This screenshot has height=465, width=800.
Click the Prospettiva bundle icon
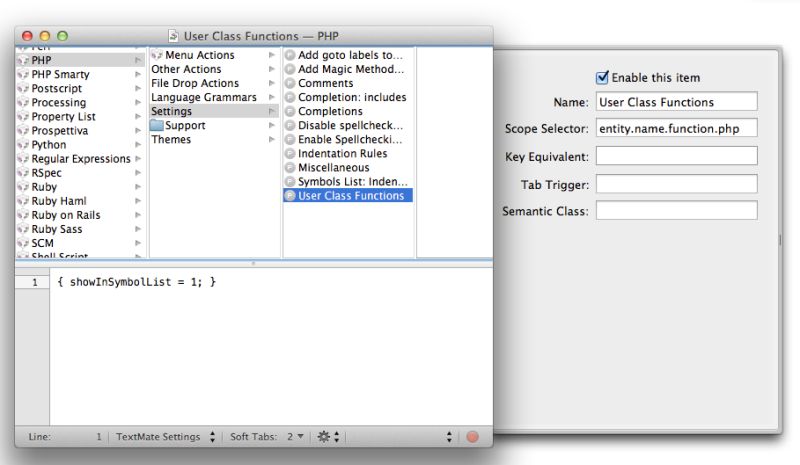23,131
